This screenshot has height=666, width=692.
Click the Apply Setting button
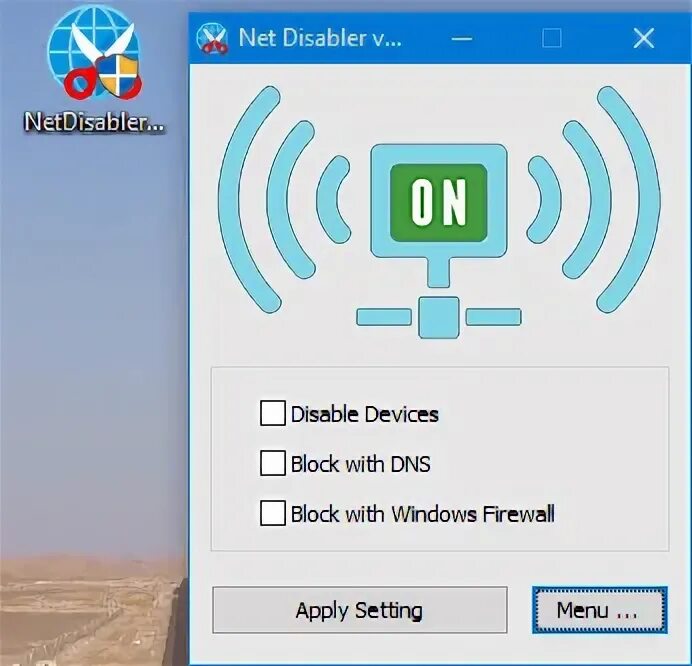pyautogui.click(x=360, y=610)
